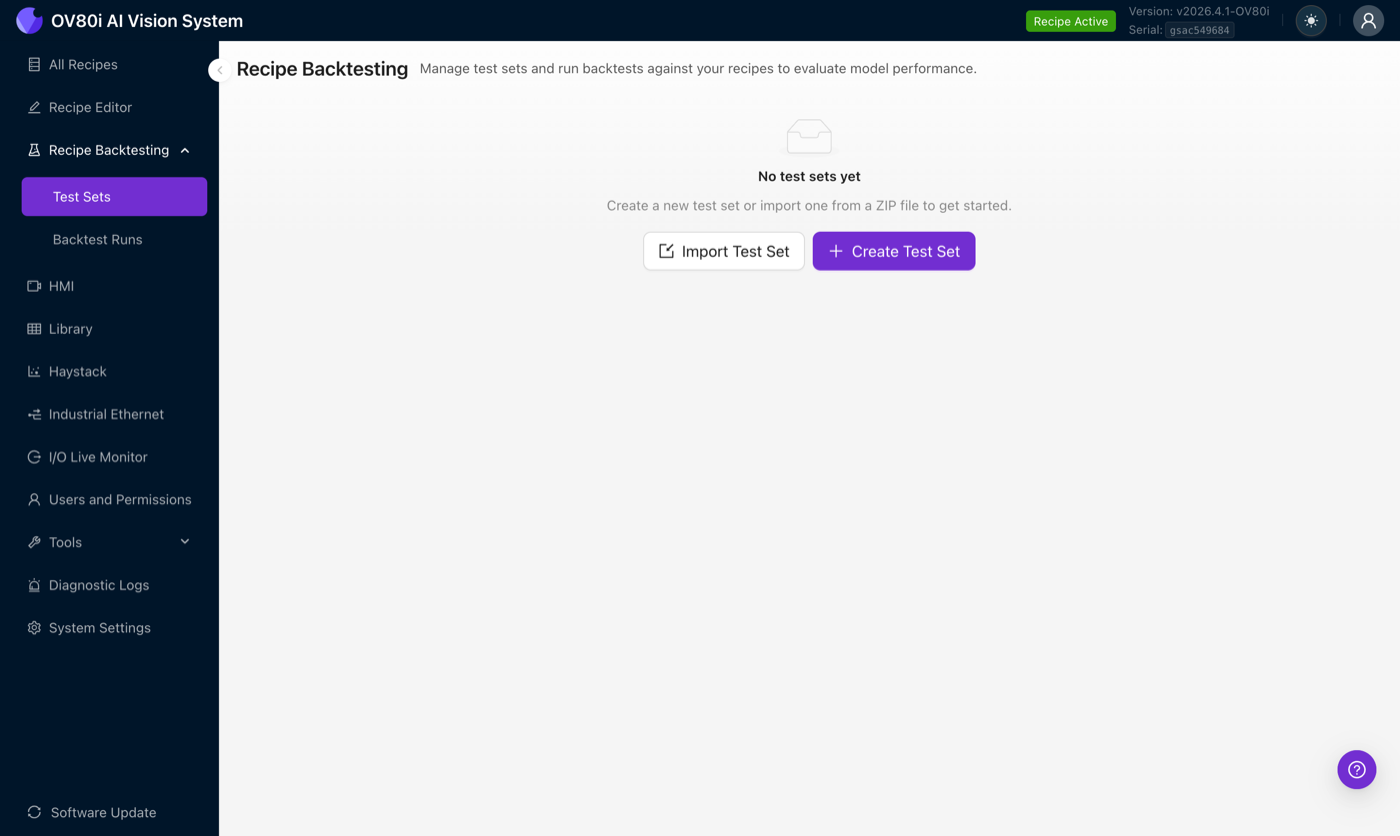The width and height of the screenshot is (1400, 836).
Task: Open Diagnostic Logs
Action: pos(99,585)
